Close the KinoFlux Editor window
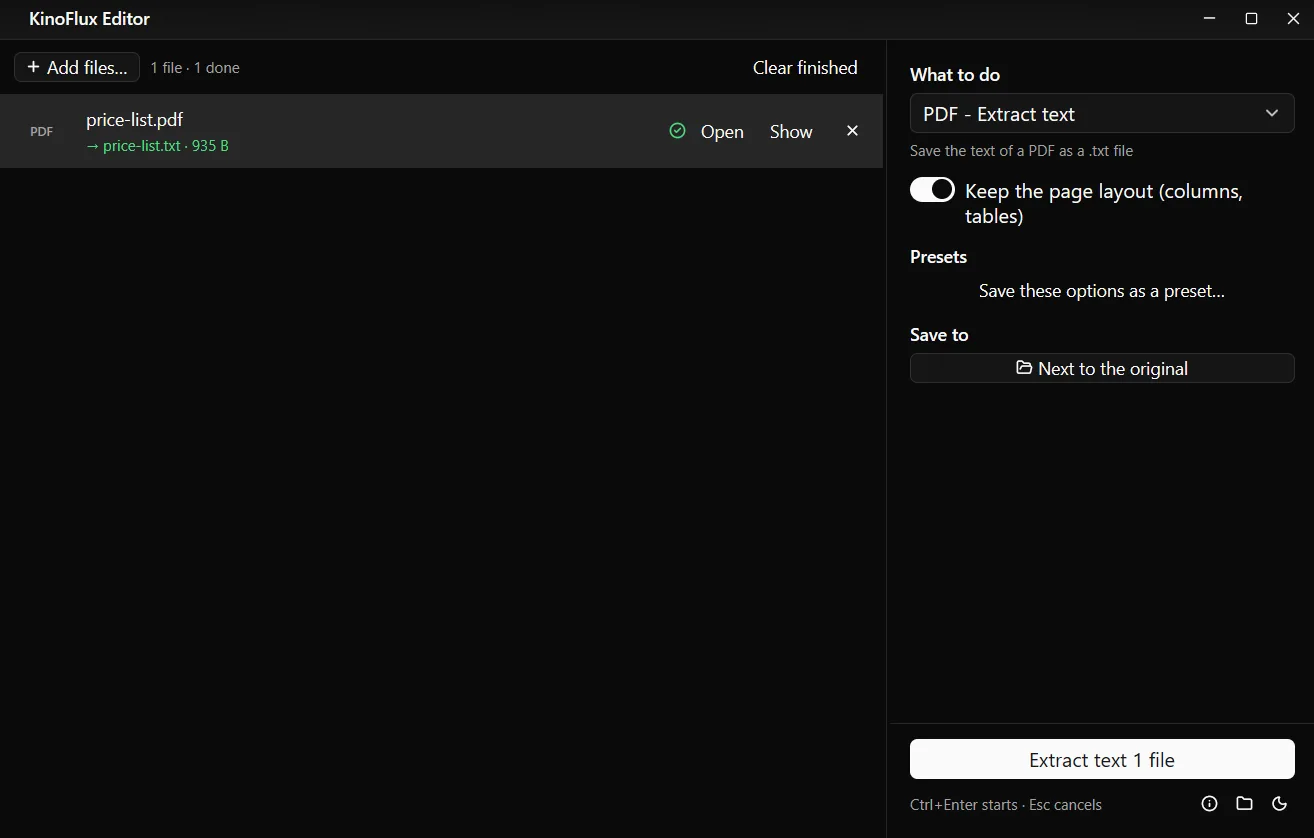 click(1293, 19)
